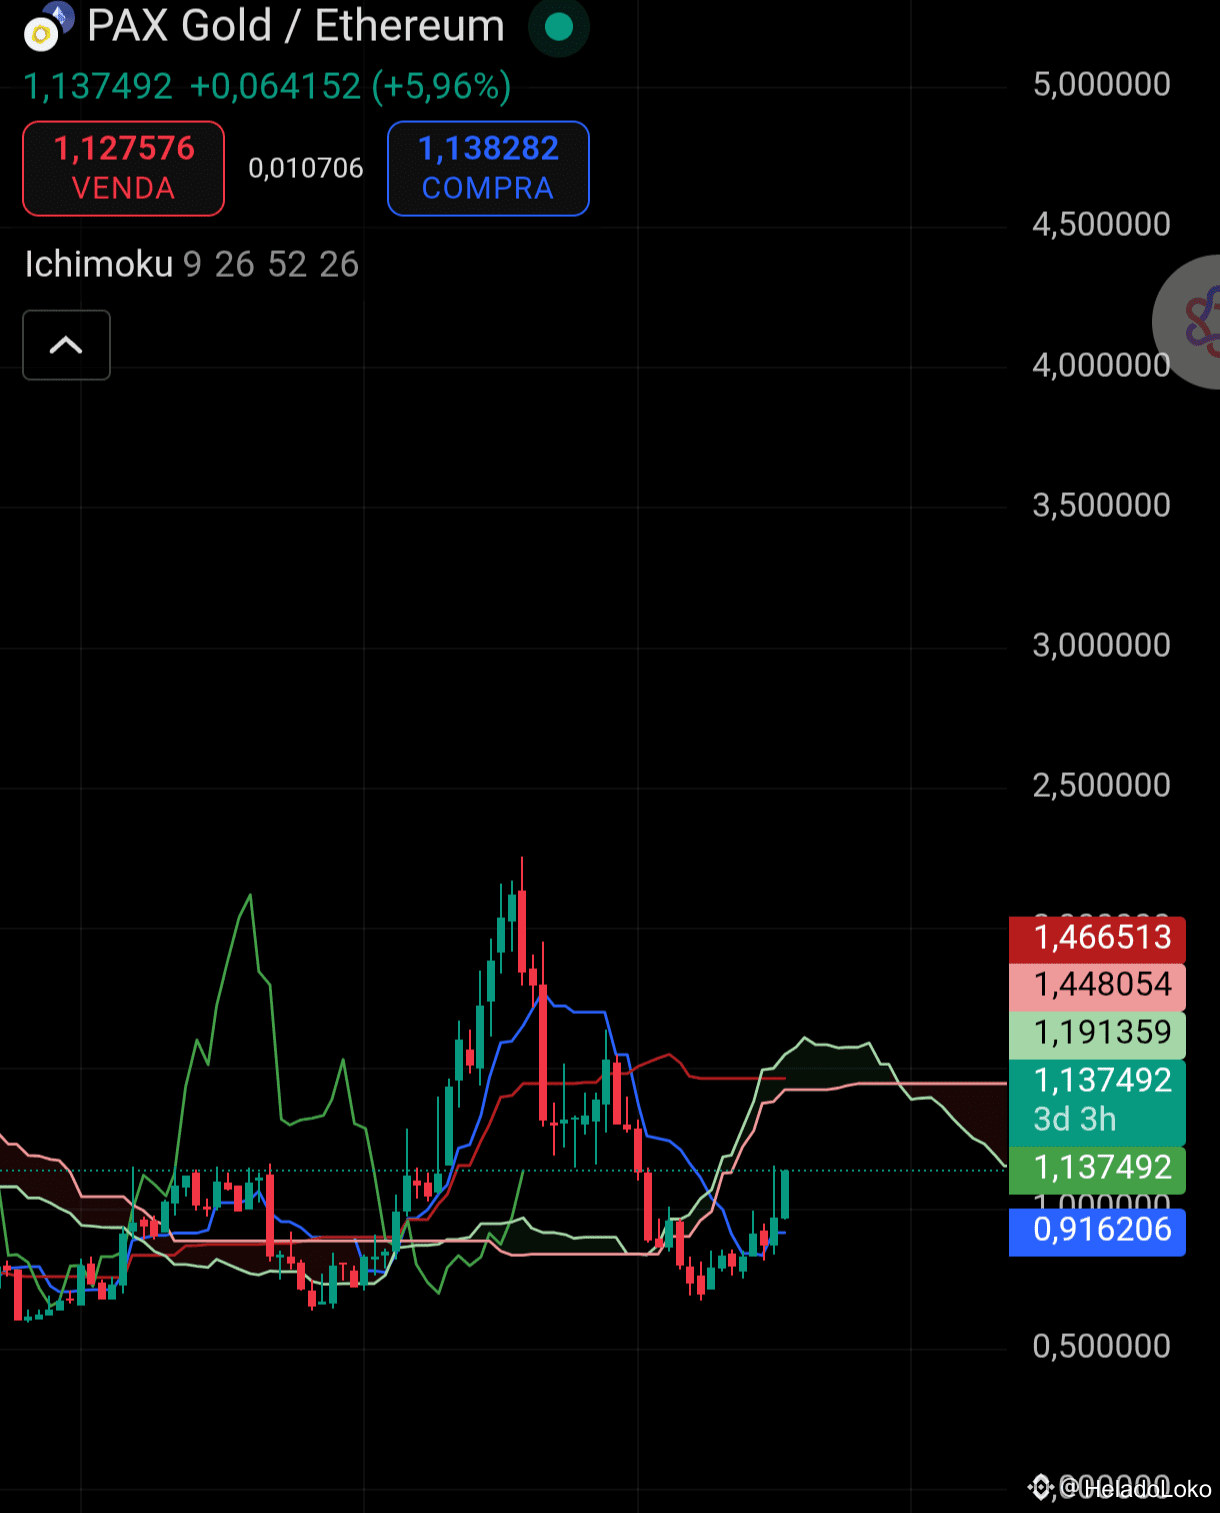Tap the 0,010706 spread value
This screenshot has height=1513, width=1220.
pos(306,168)
